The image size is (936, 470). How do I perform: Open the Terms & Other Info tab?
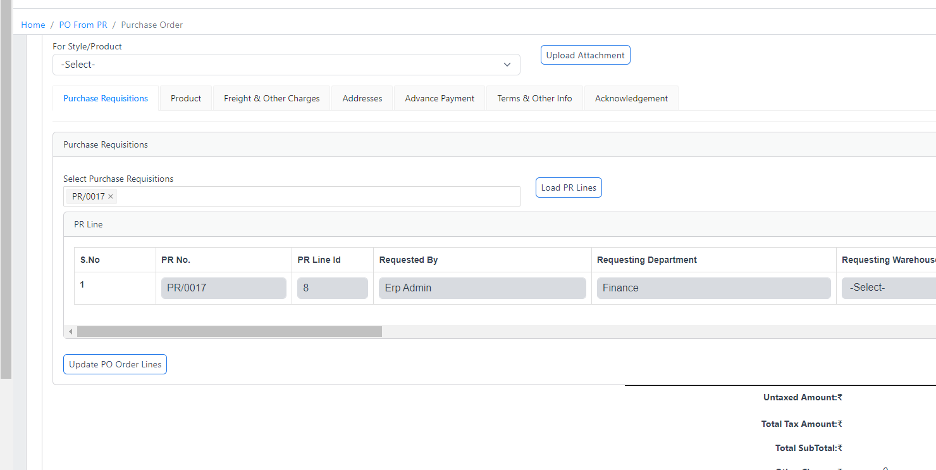click(x=534, y=98)
